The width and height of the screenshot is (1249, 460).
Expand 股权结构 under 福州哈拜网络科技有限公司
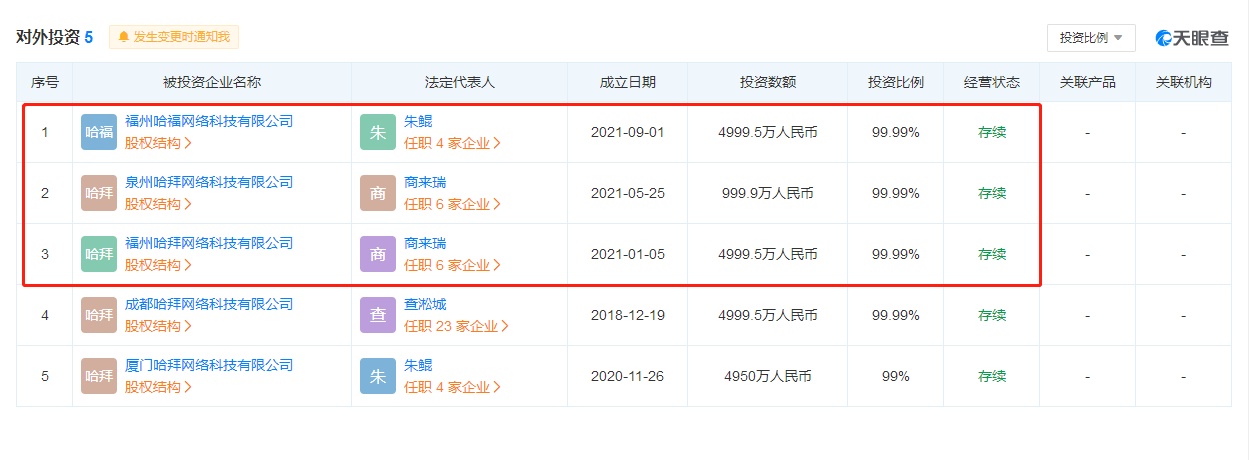pyautogui.click(x=158, y=265)
